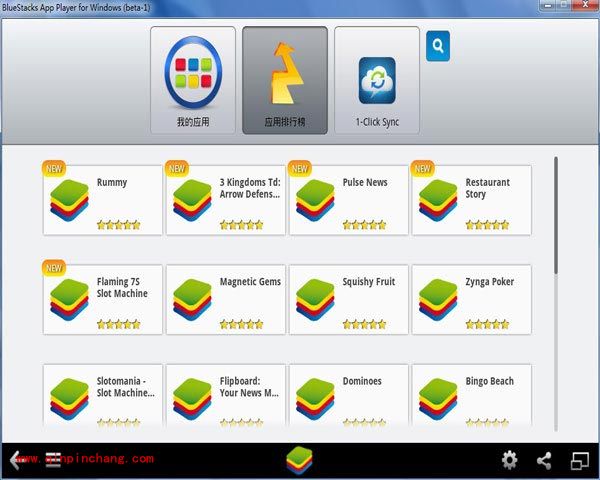
Task: Select the Pulse News title text
Action: click(365, 182)
